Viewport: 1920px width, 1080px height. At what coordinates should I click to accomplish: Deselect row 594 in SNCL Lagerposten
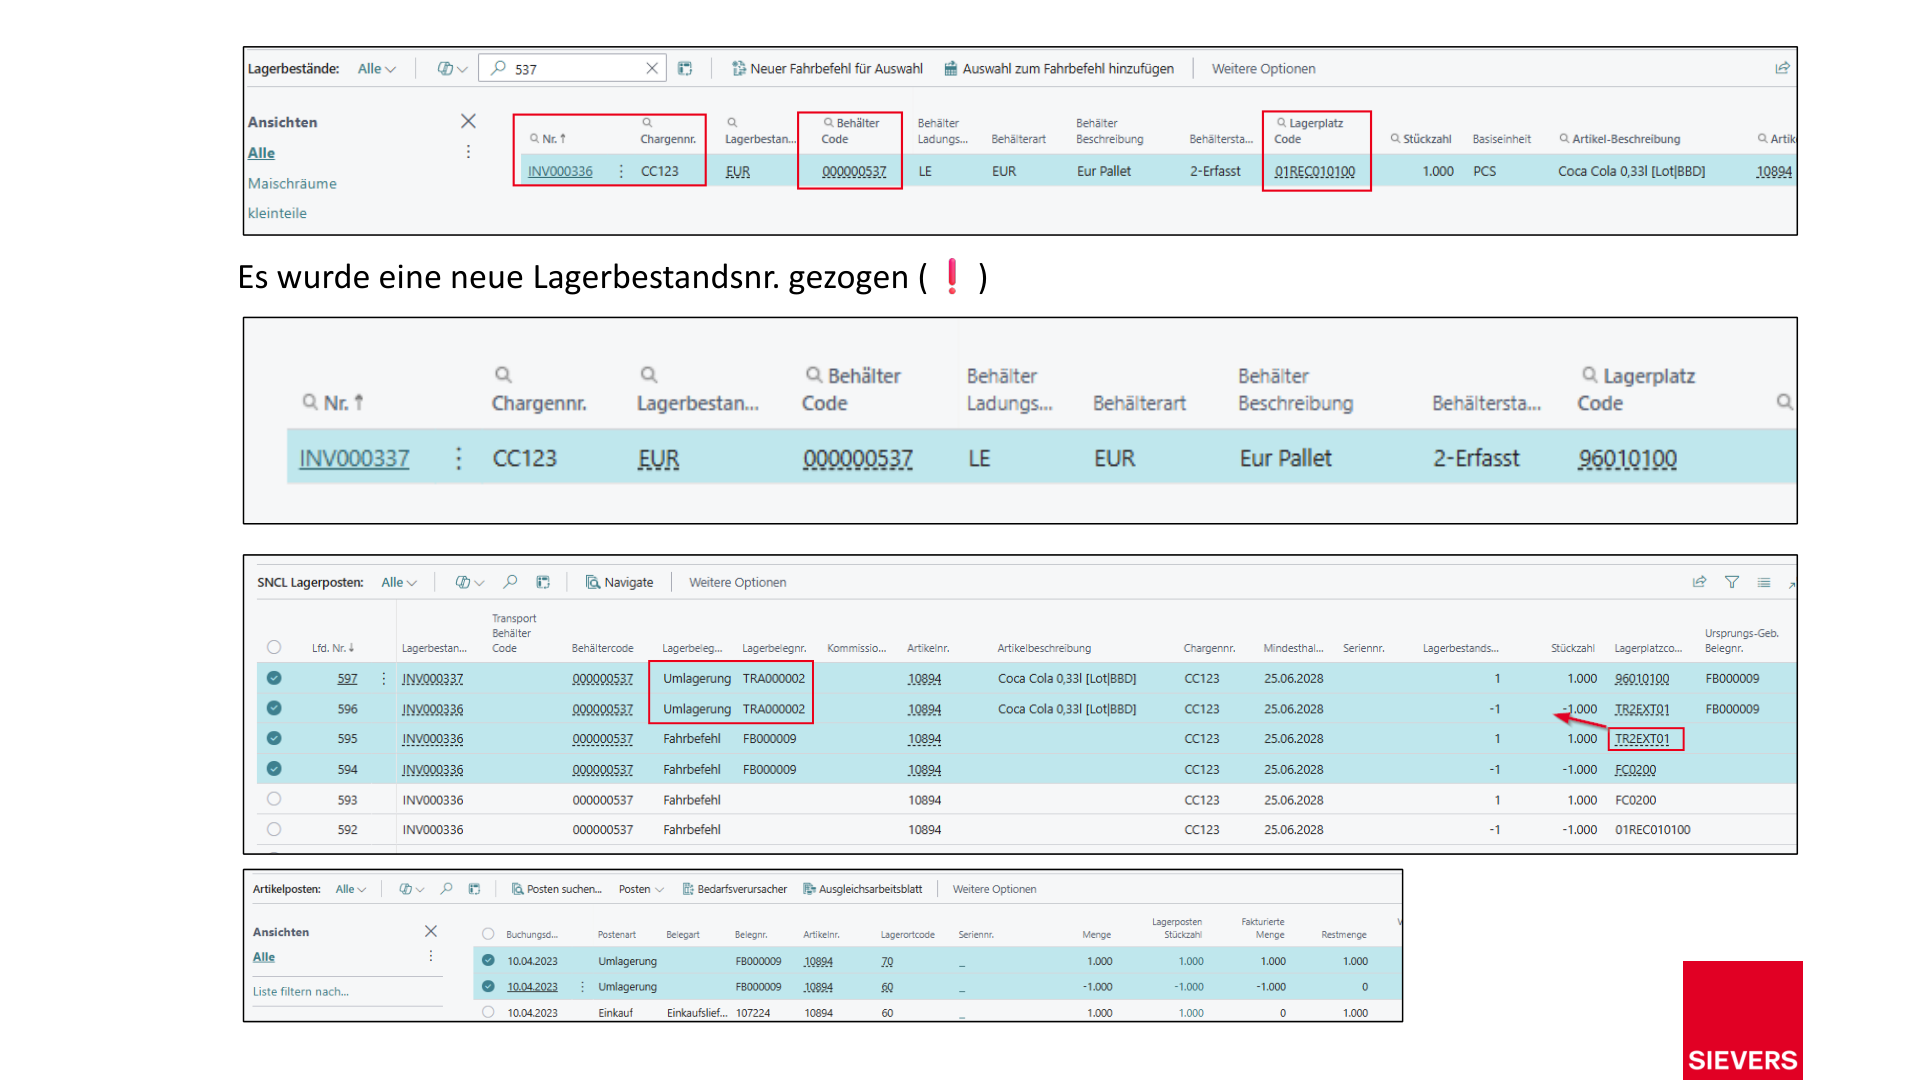(274, 769)
